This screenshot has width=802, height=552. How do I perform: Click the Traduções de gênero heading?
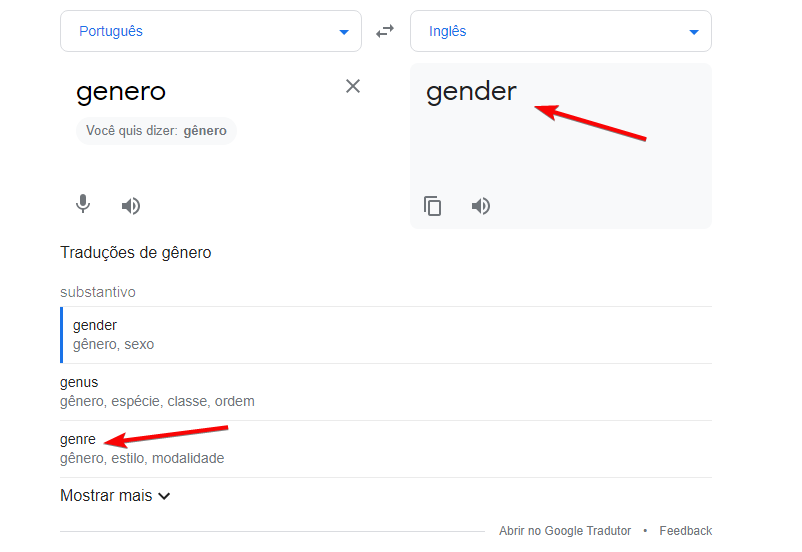136,253
